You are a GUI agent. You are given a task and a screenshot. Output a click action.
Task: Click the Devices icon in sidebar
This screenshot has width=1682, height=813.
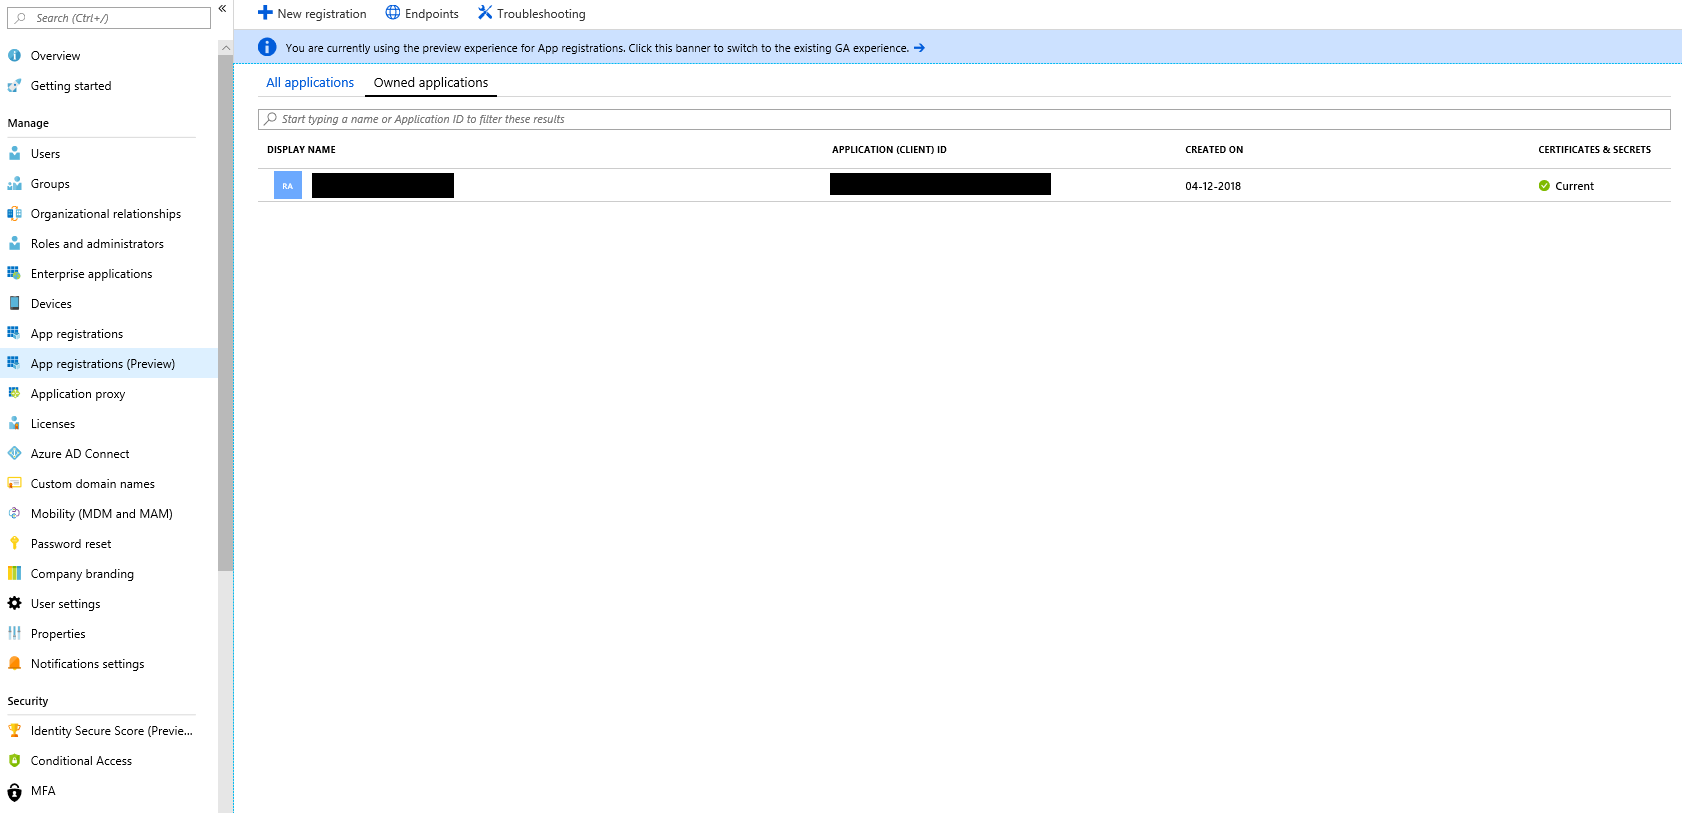pos(14,303)
